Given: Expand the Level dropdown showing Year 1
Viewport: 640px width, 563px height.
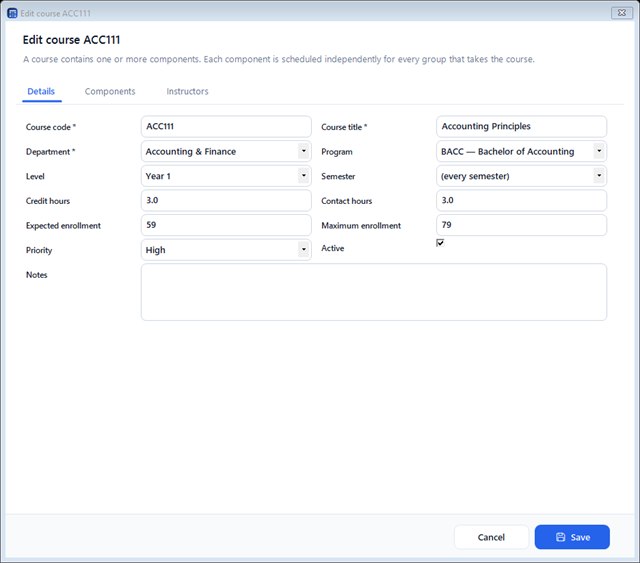Looking at the screenshot, I should pyautogui.click(x=226, y=176).
